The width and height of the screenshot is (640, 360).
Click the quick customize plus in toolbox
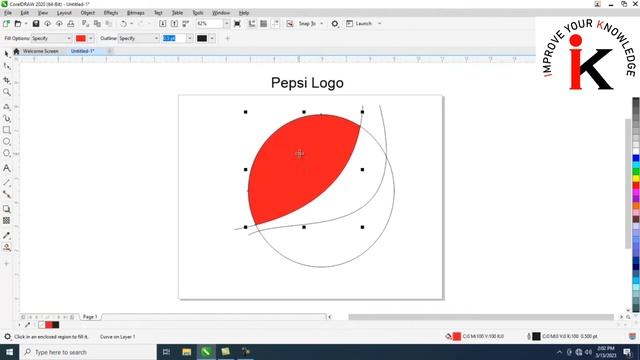point(7,264)
